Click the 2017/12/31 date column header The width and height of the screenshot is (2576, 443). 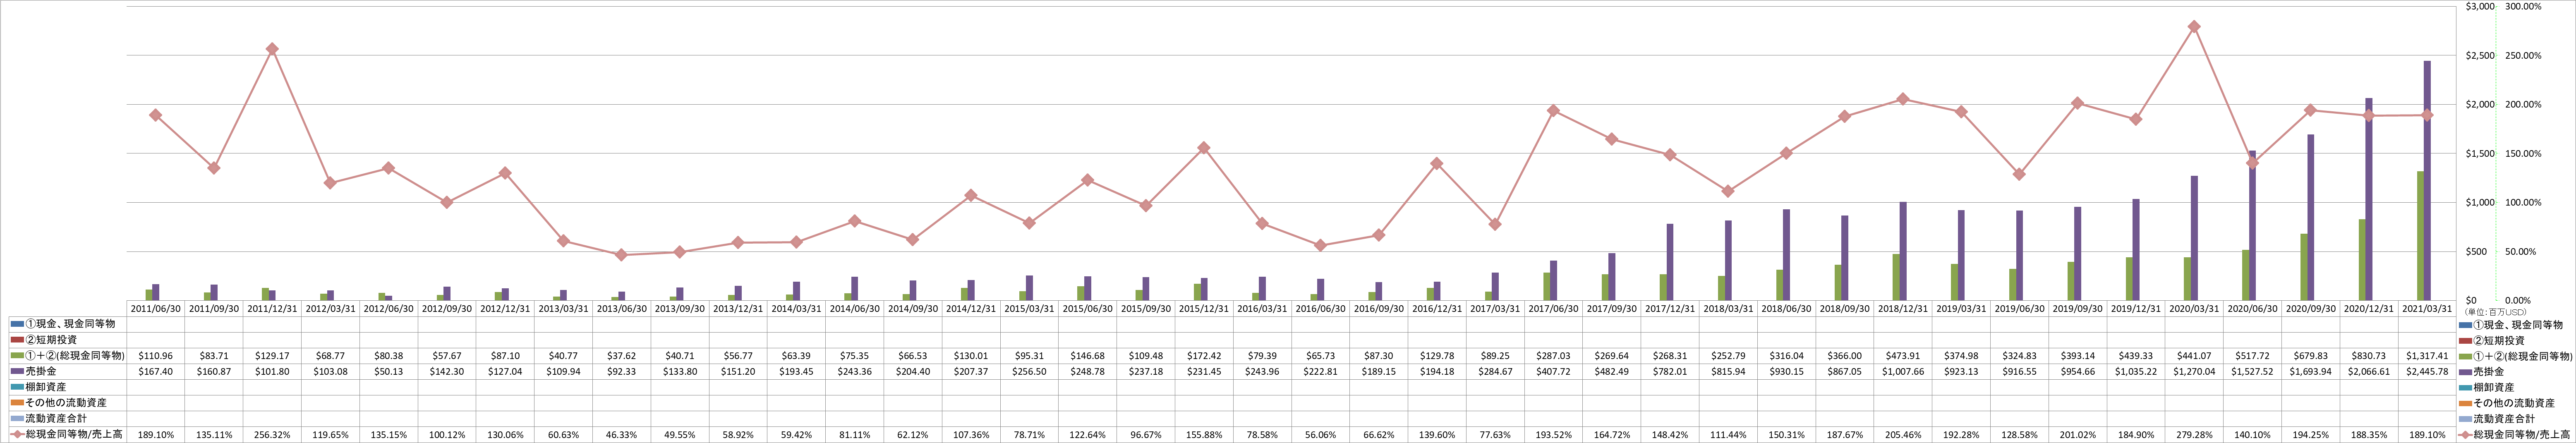[x=1670, y=309]
